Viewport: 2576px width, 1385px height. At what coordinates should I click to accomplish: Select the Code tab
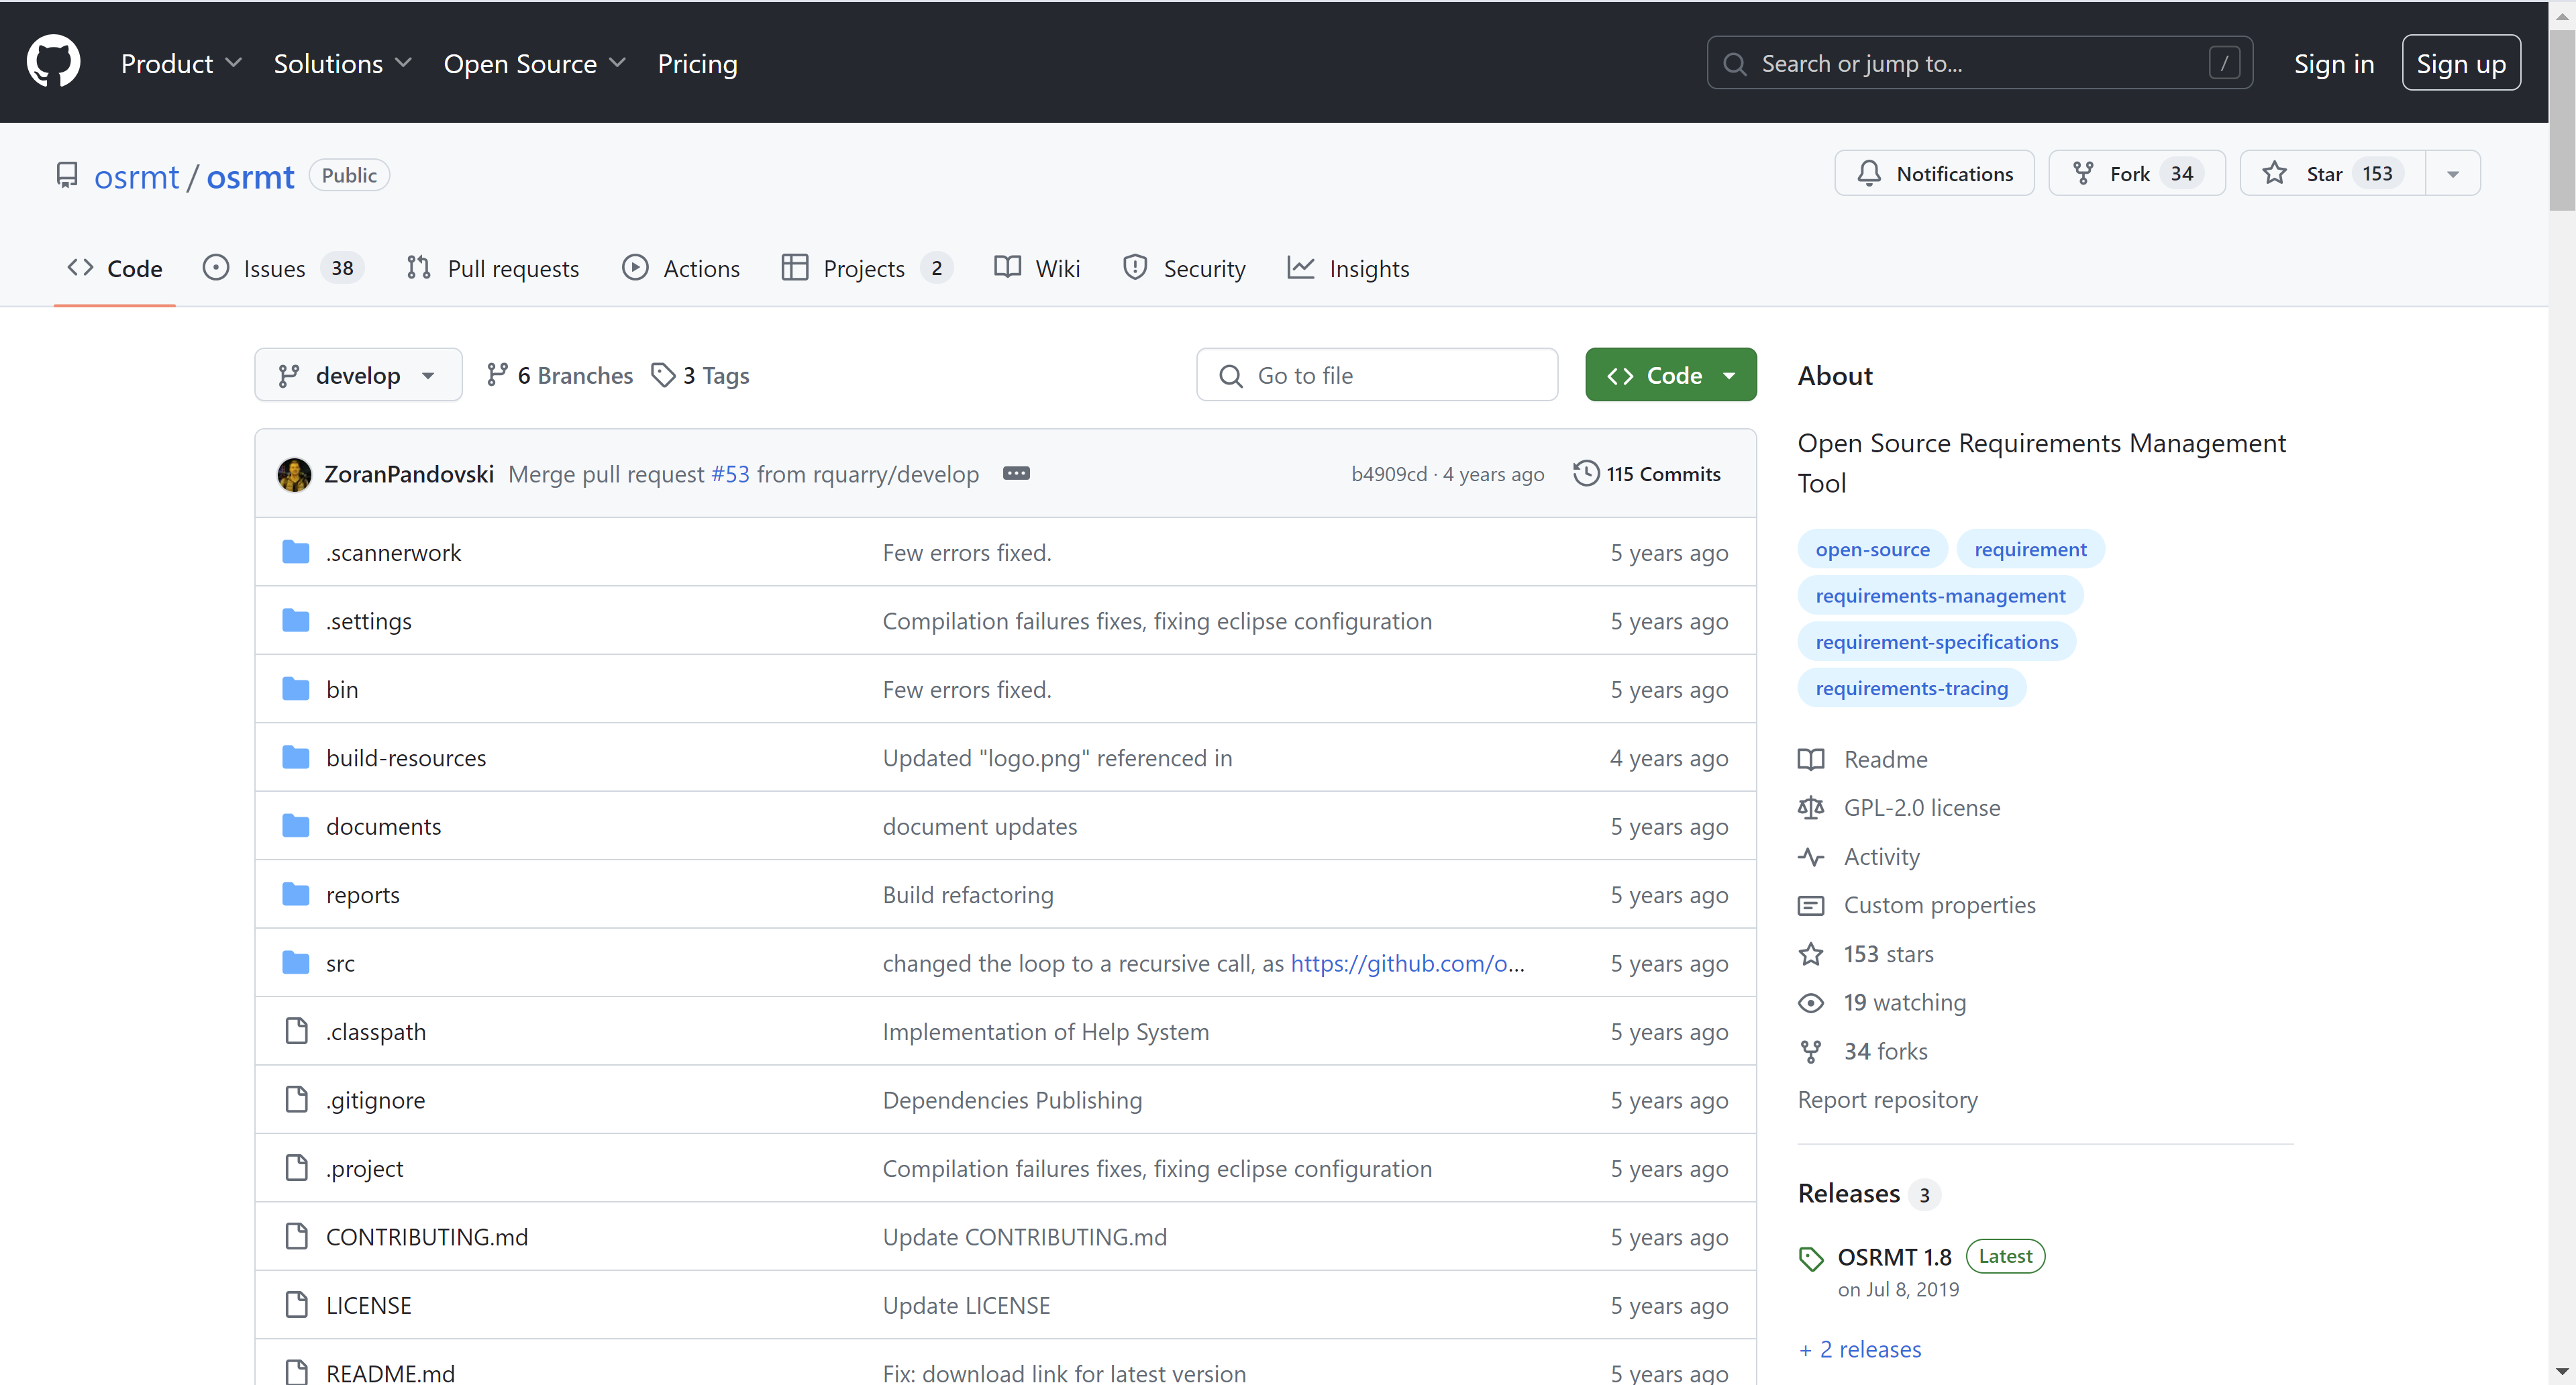click(114, 268)
